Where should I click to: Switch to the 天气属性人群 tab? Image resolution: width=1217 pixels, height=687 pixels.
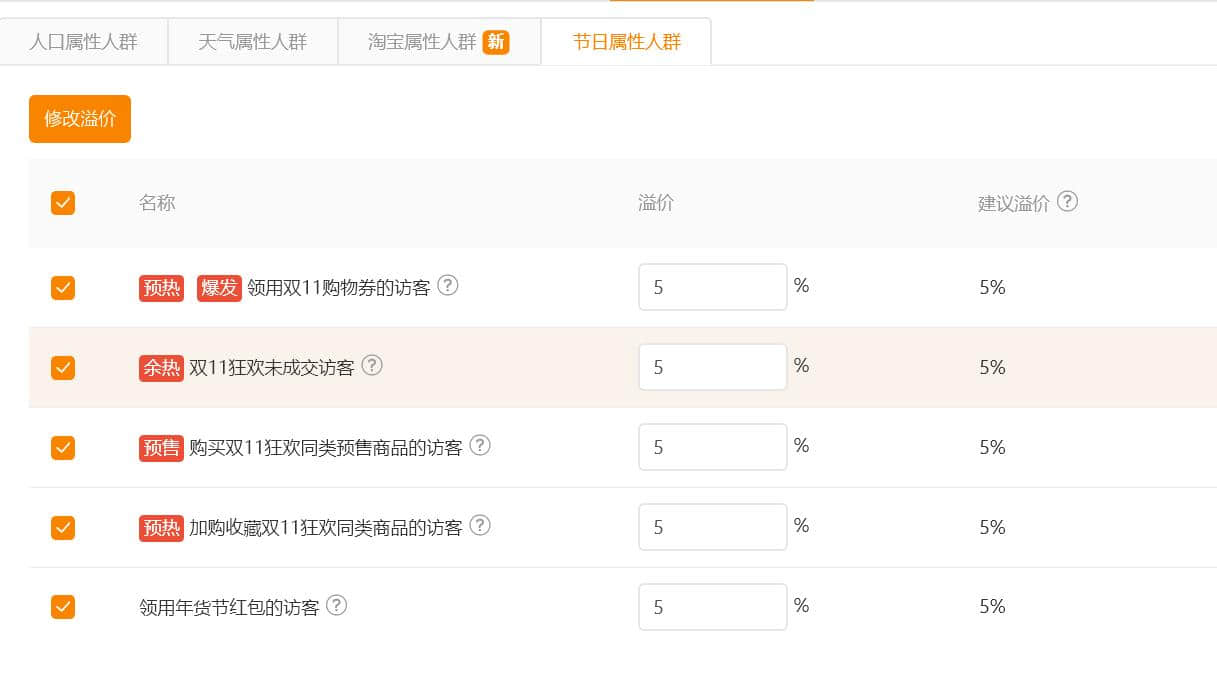pos(253,42)
